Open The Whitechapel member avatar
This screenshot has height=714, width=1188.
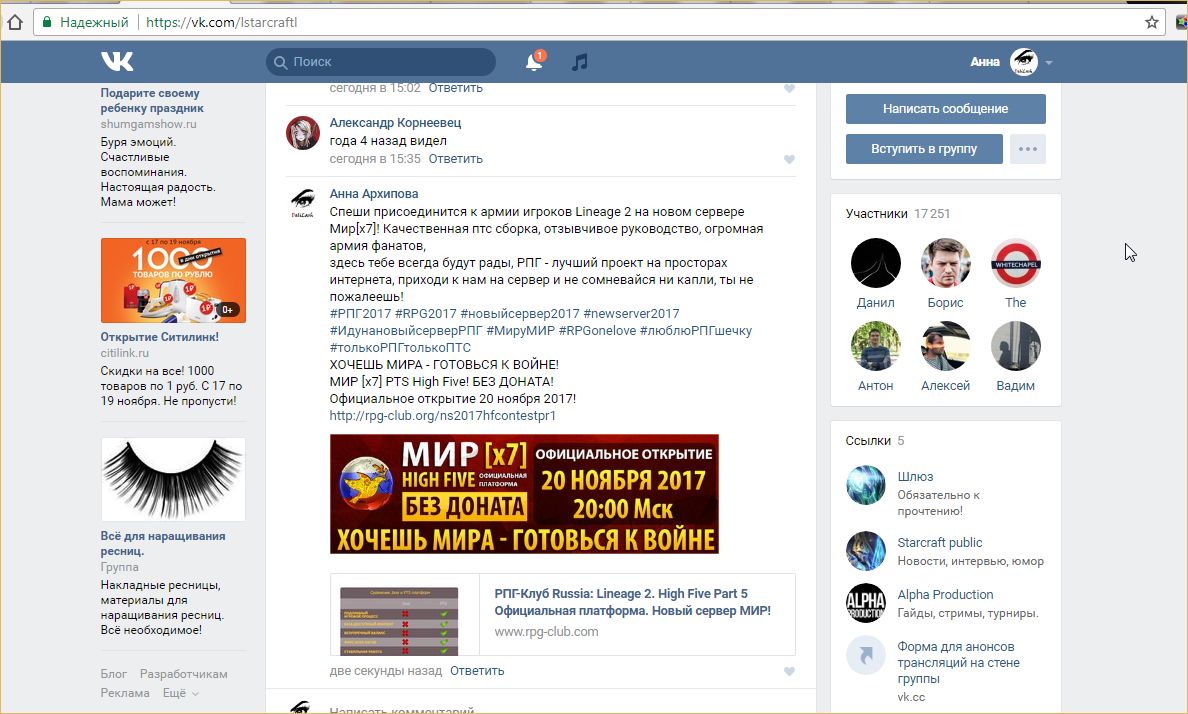coord(1015,263)
